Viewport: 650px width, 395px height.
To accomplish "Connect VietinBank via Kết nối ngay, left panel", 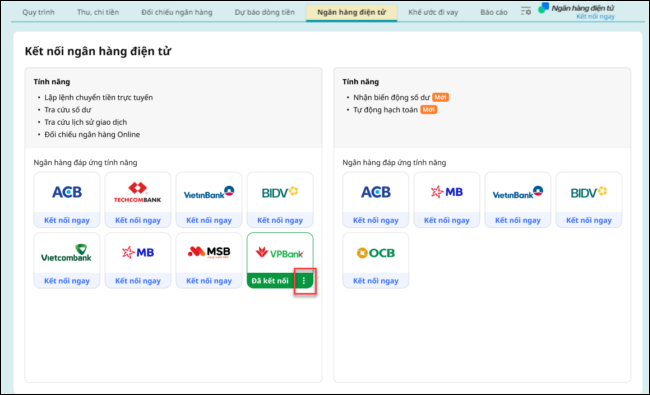I will (209, 220).
